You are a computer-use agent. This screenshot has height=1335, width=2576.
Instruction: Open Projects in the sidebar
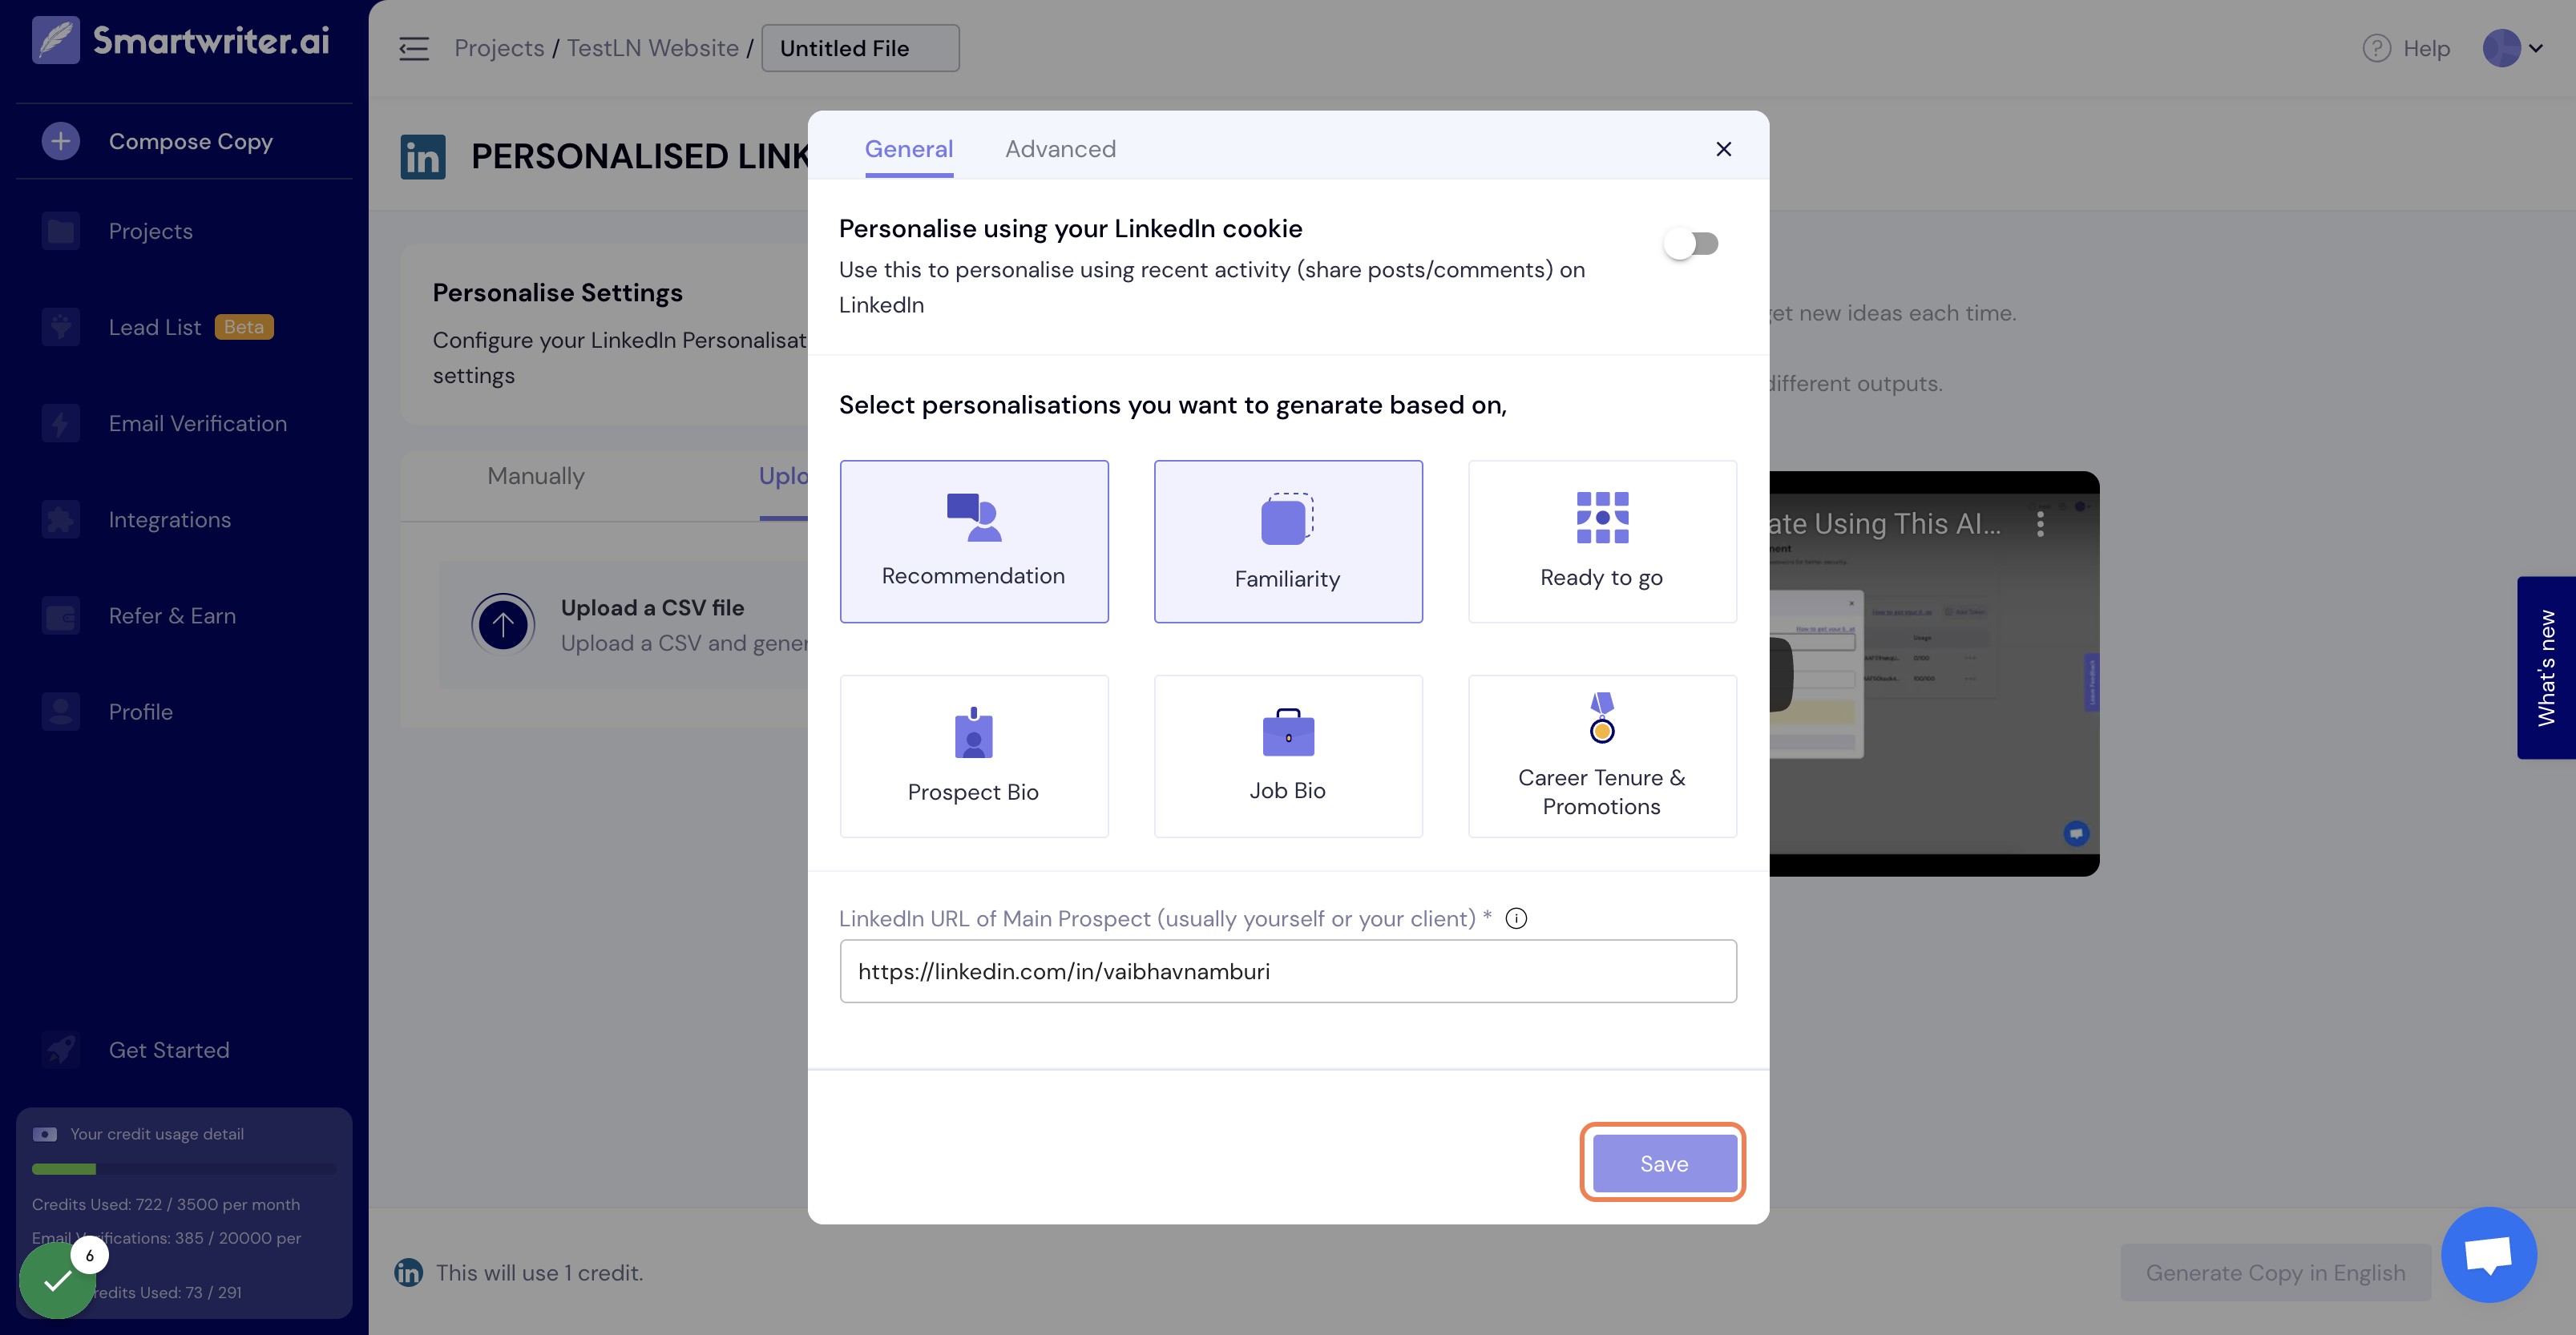point(150,231)
